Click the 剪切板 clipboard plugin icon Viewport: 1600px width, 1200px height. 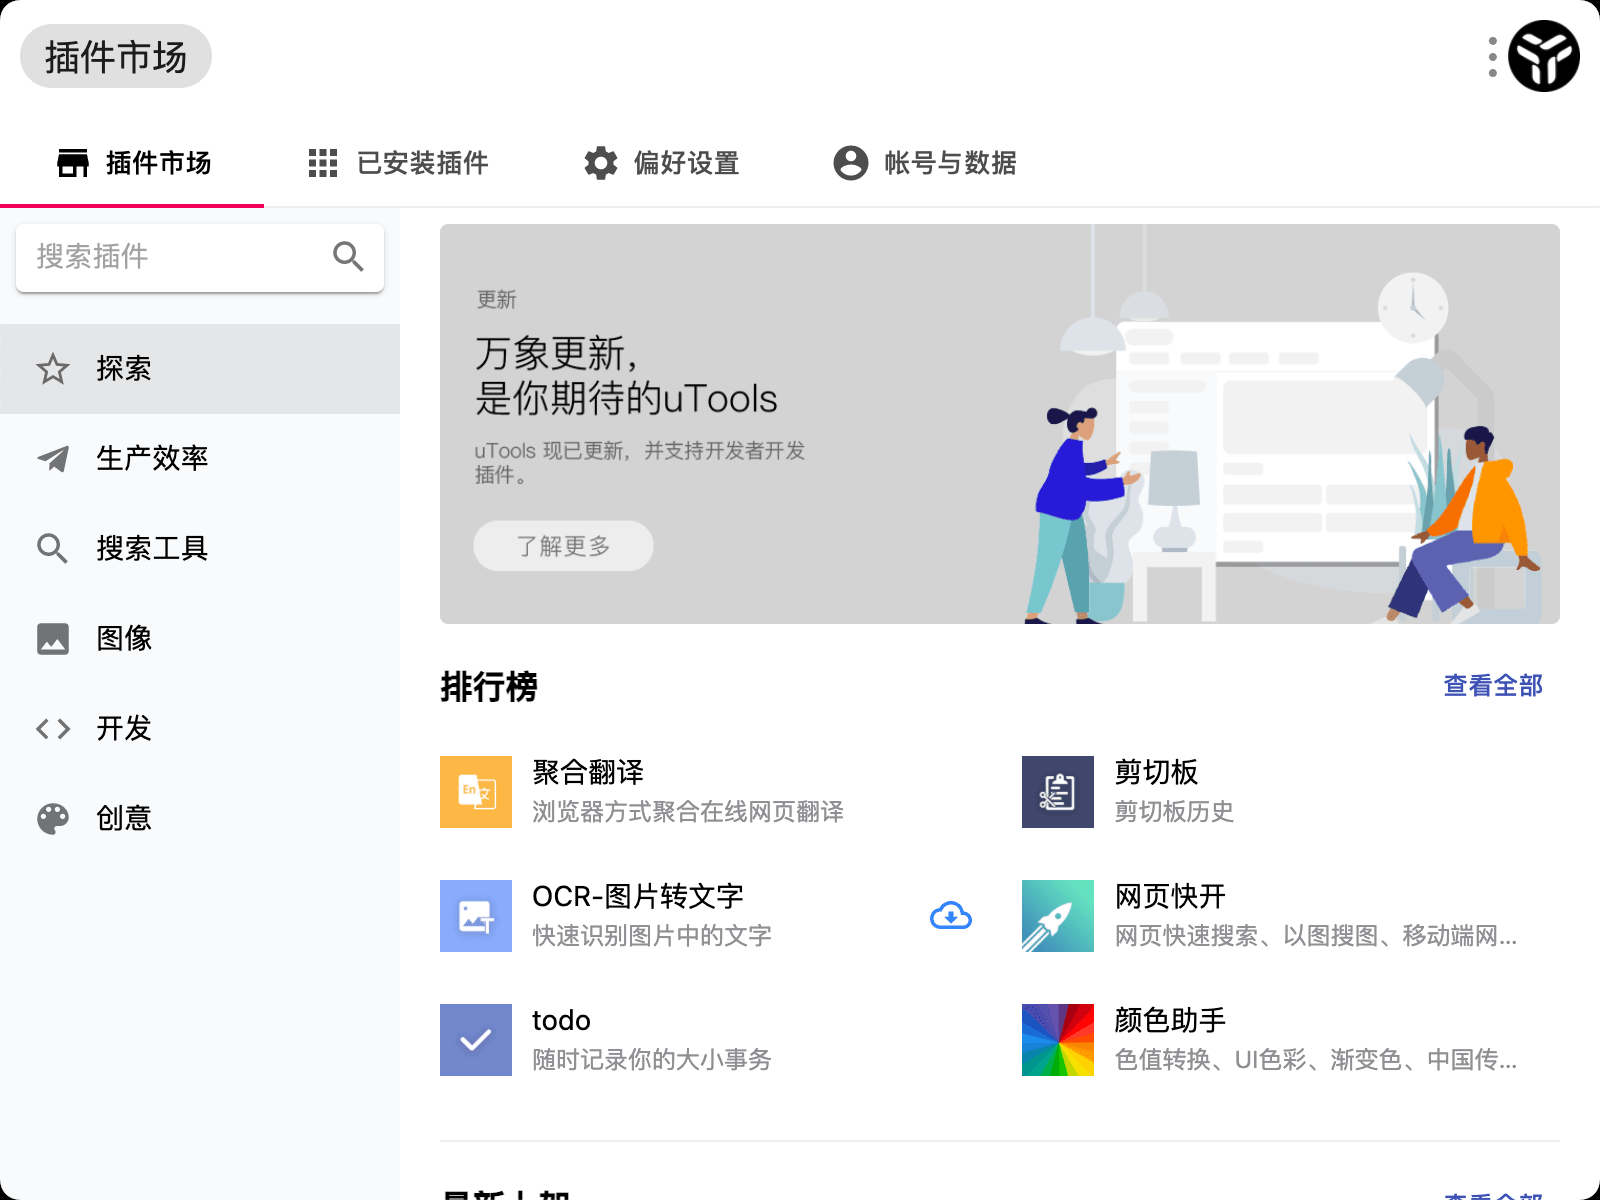(x=1058, y=792)
